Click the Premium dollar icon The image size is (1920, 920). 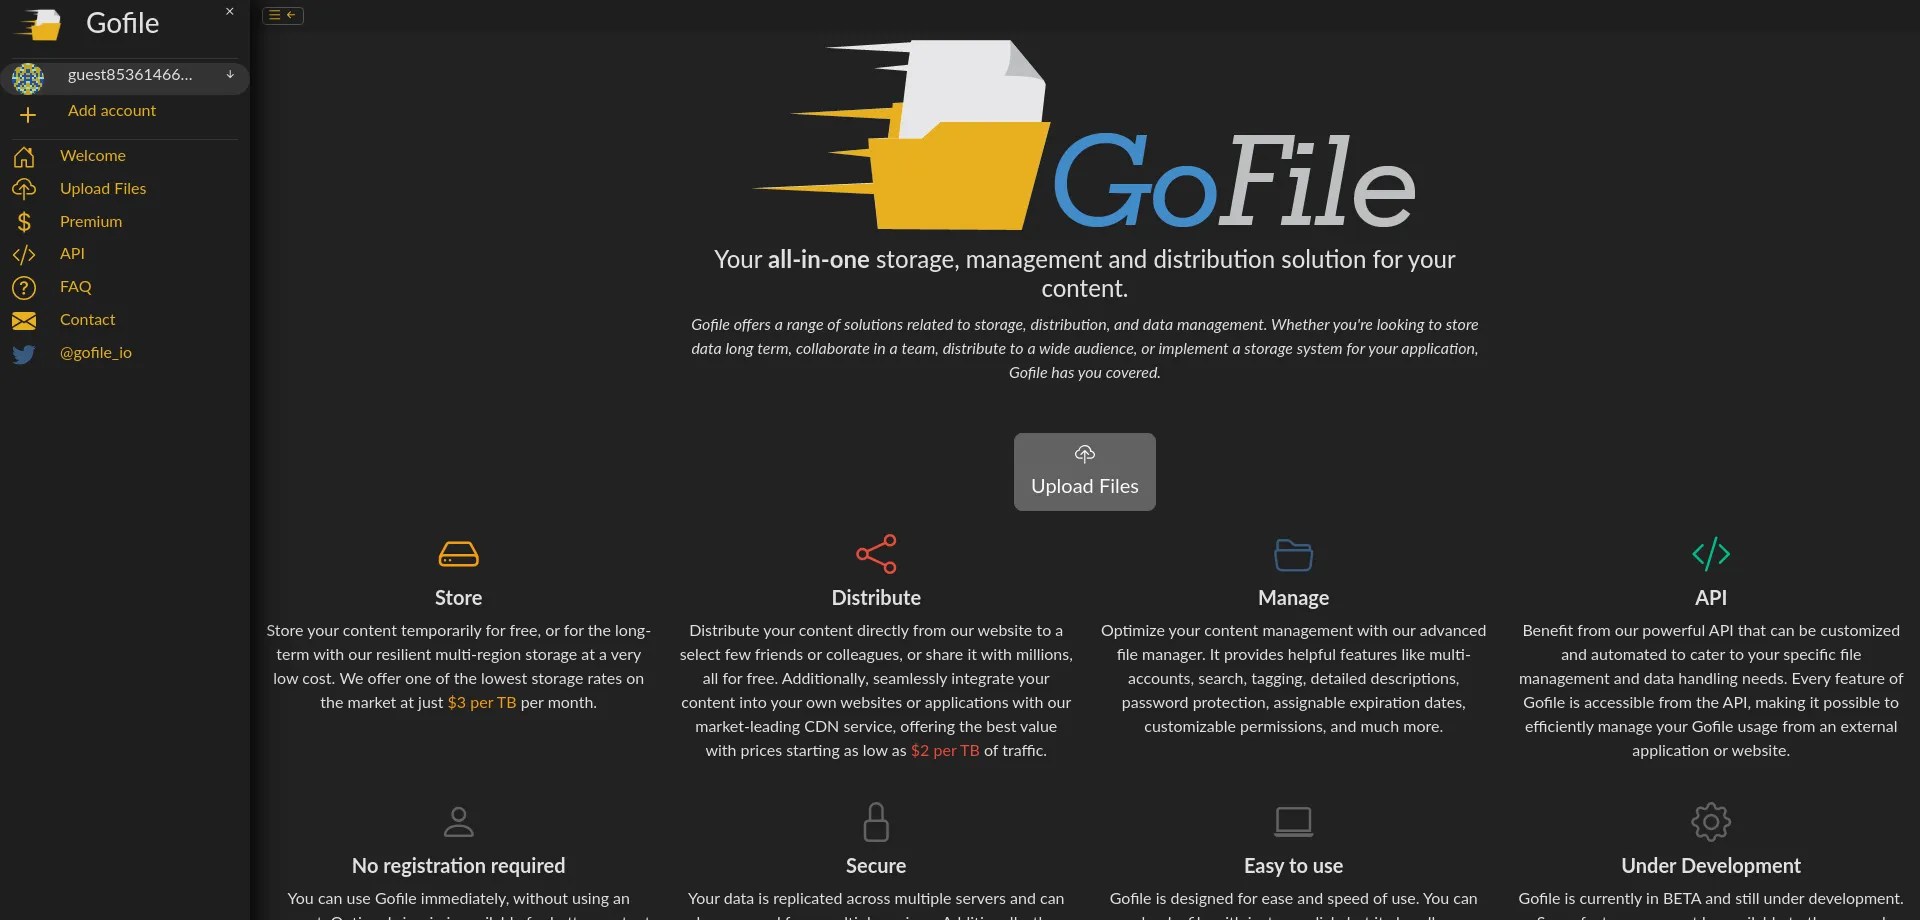25,222
